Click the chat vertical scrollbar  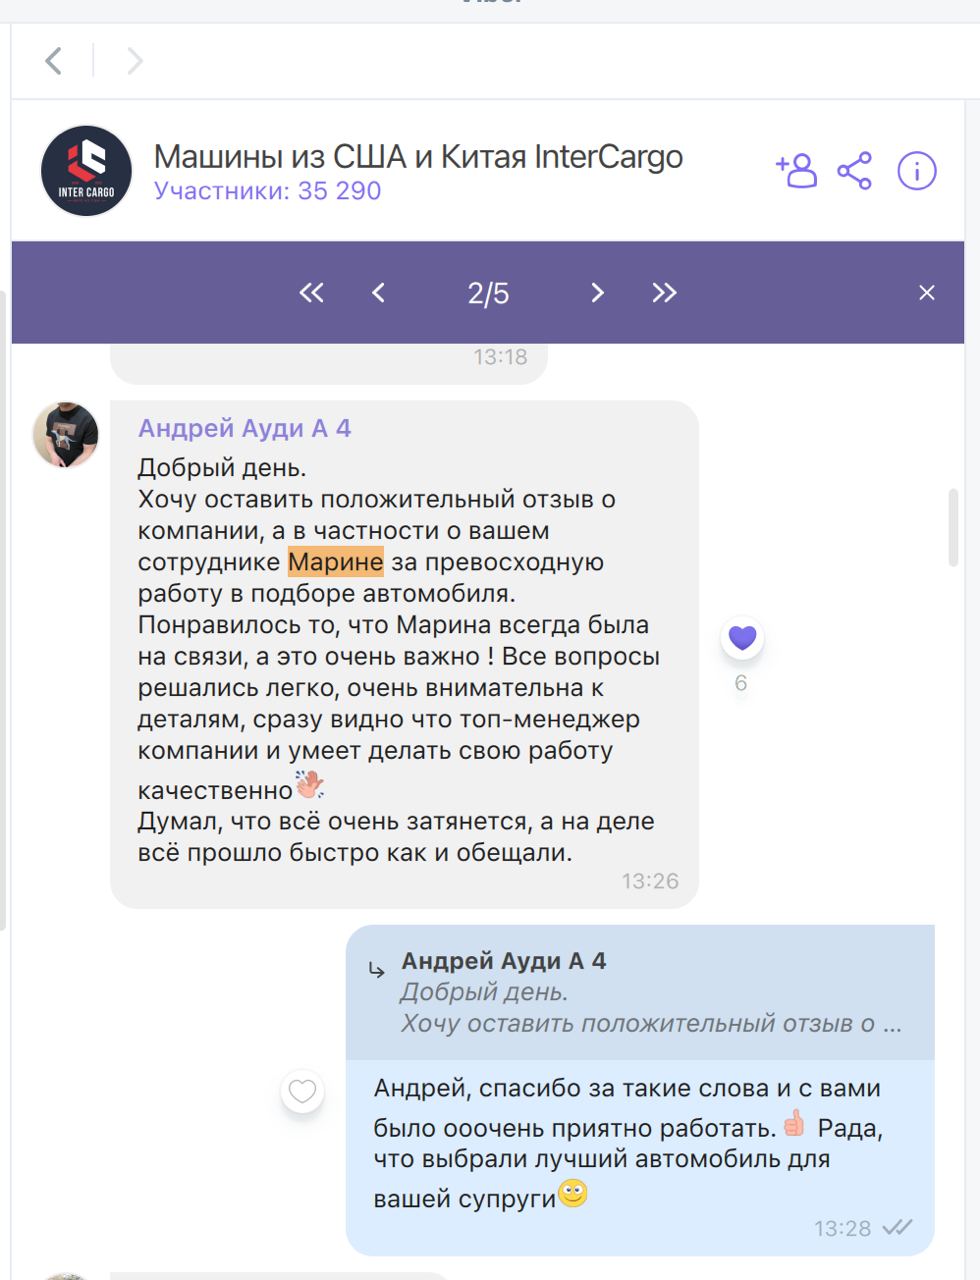pyautogui.click(x=954, y=528)
